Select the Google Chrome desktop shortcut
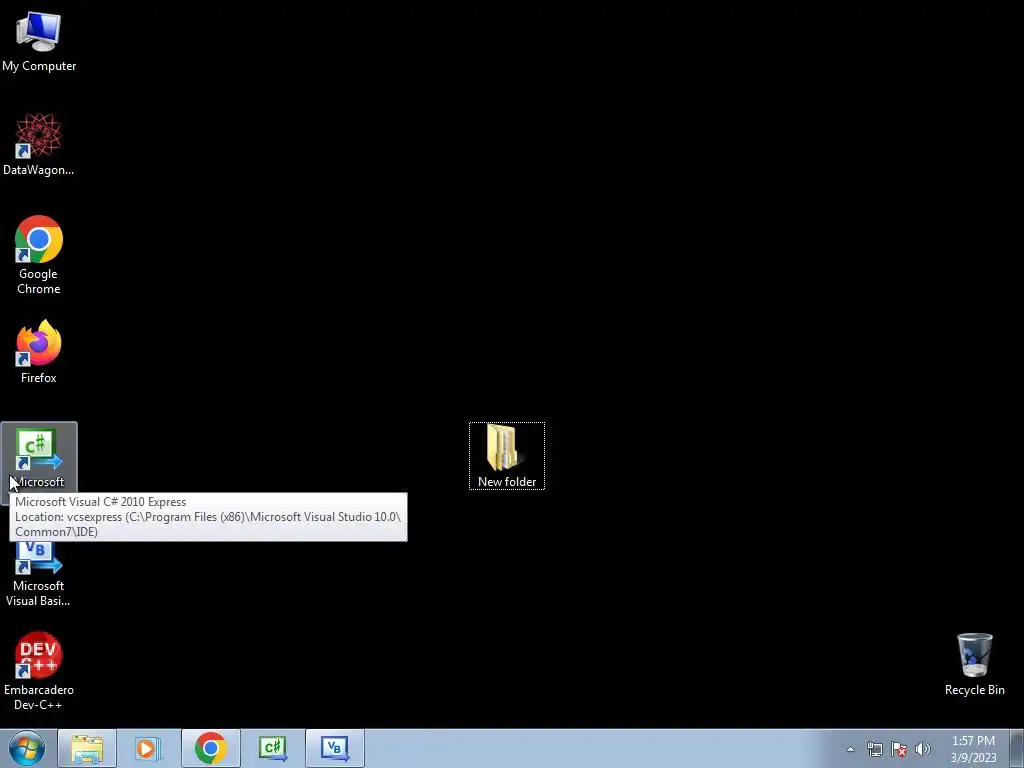 [x=39, y=255]
